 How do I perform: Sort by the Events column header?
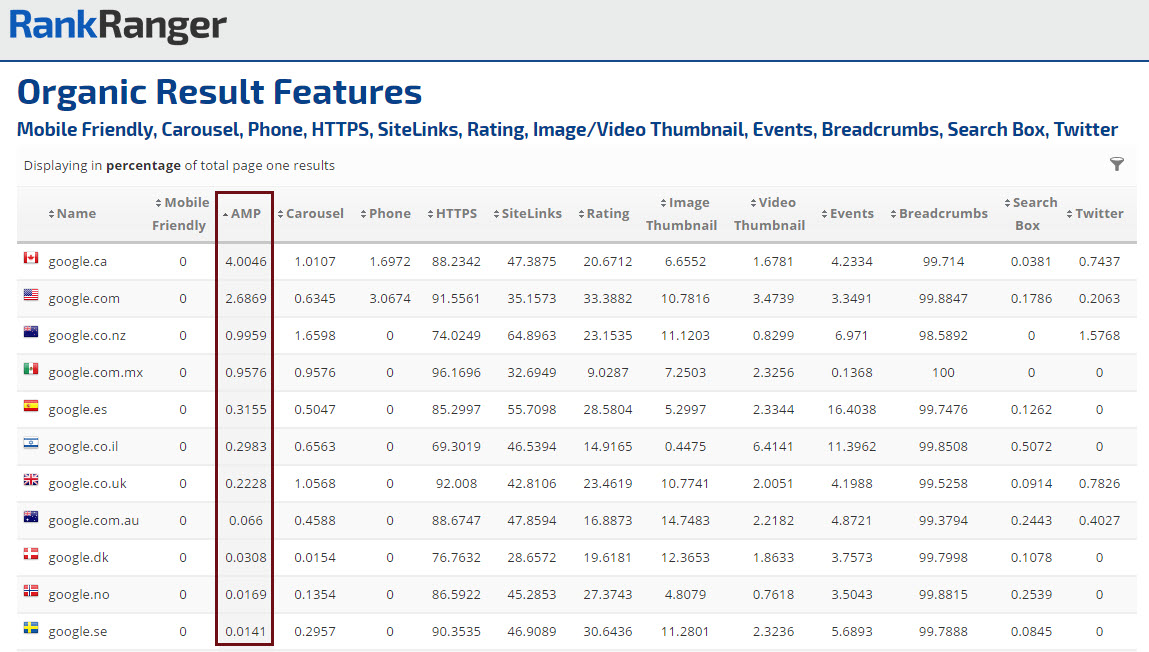[851, 214]
